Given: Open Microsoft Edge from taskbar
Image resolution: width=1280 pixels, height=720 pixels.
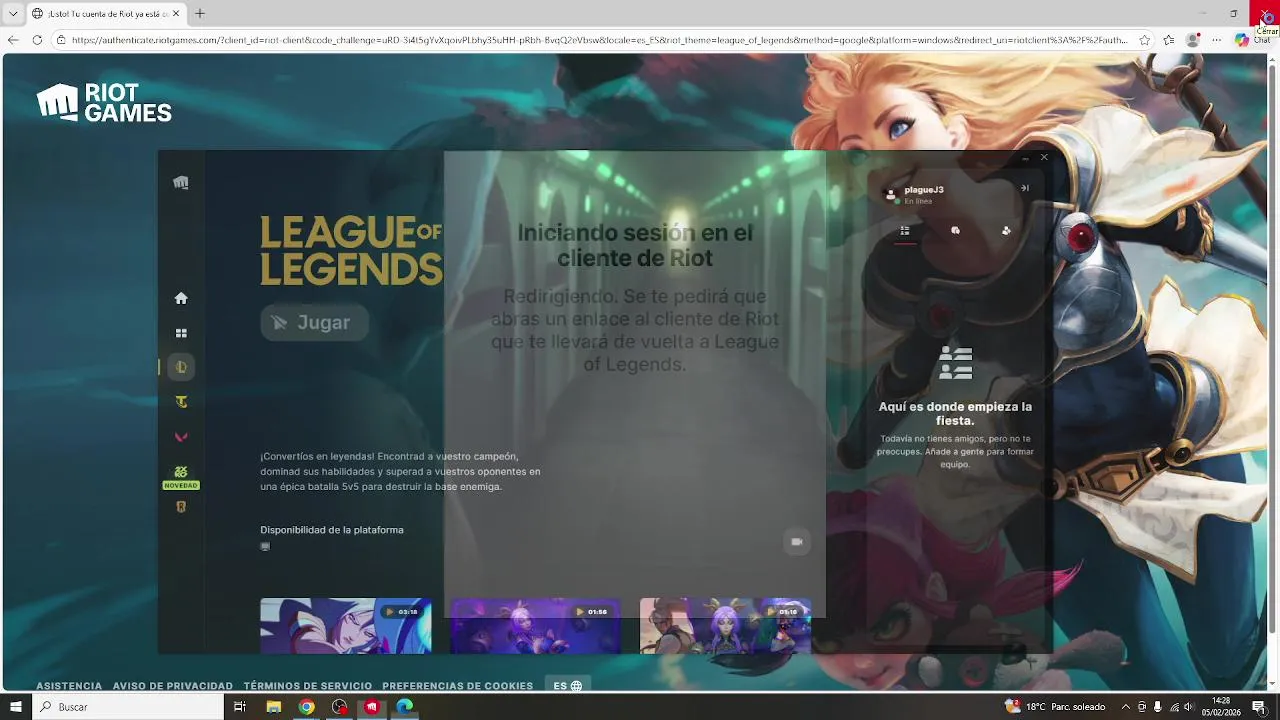Looking at the screenshot, I should click(404, 707).
